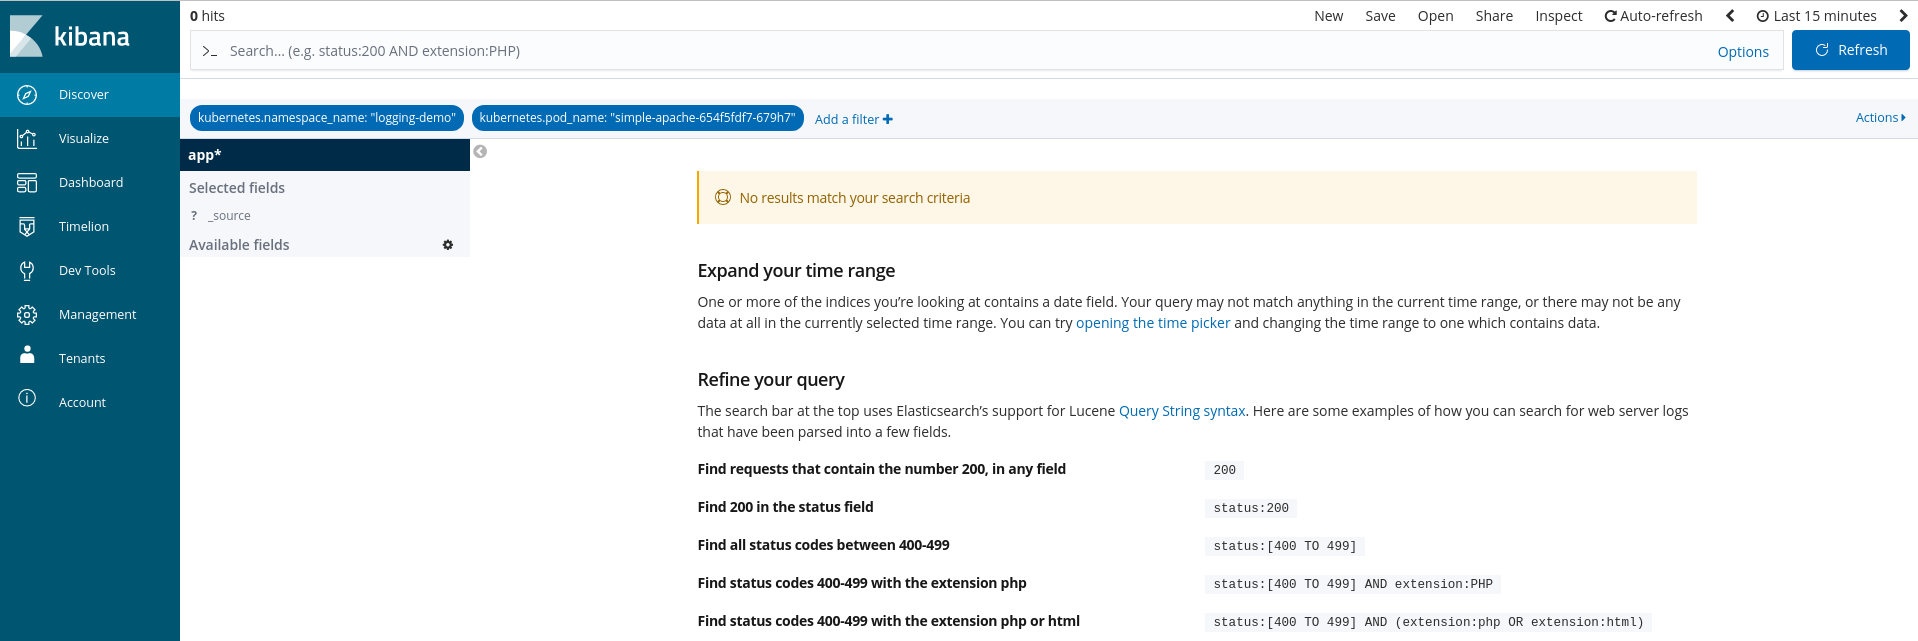Open the Available fields settings gear

pos(448,245)
